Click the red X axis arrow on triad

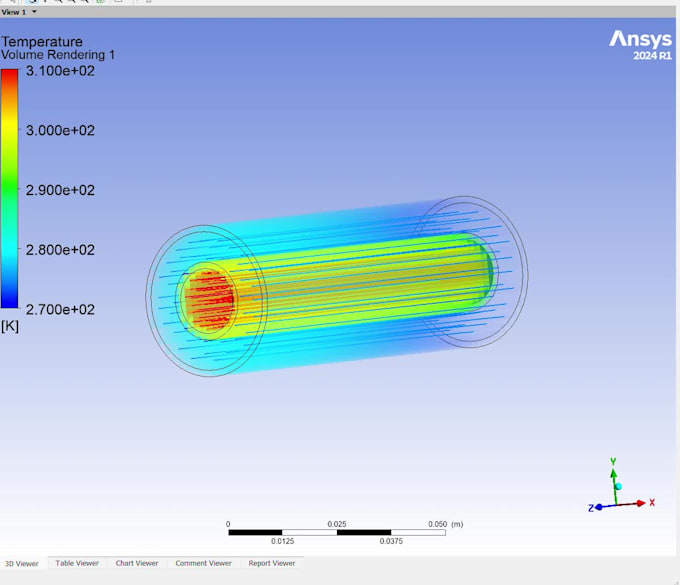click(641, 503)
